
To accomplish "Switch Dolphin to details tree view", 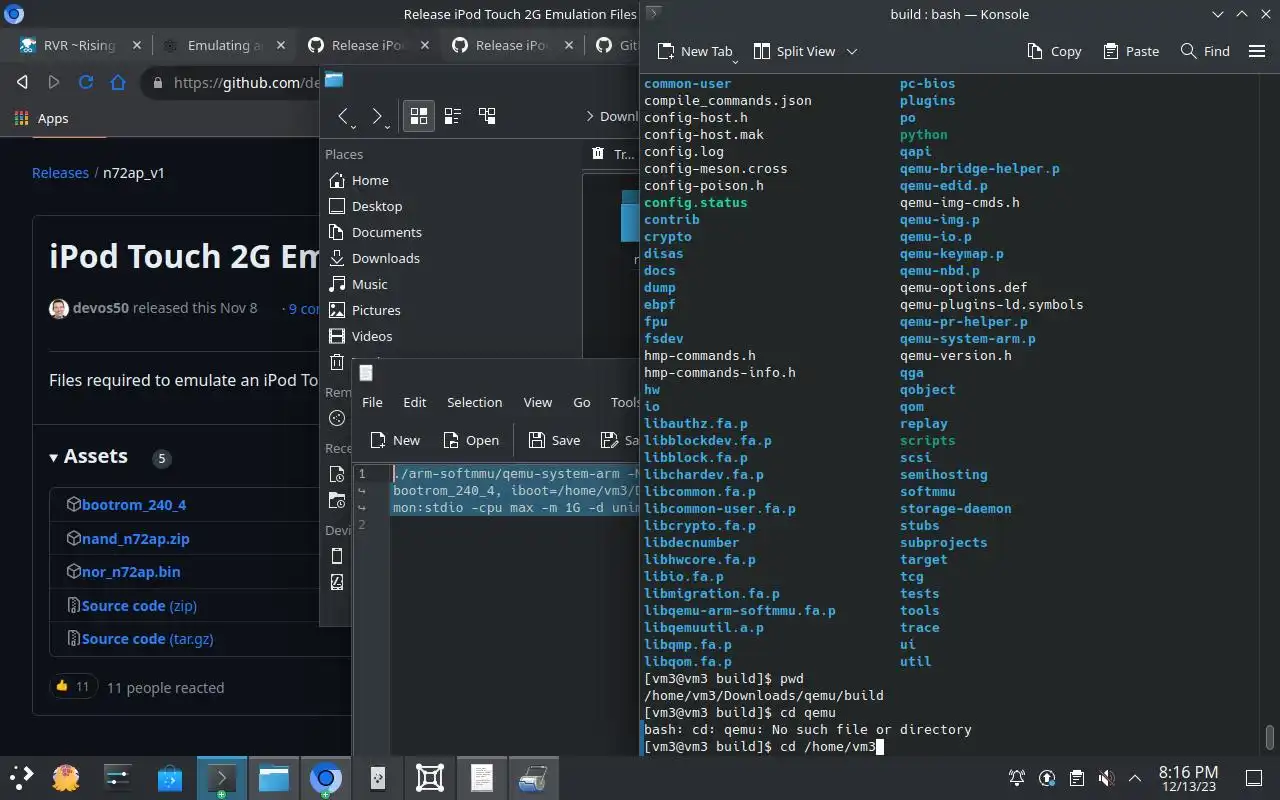I will pyautogui.click(x=487, y=116).
